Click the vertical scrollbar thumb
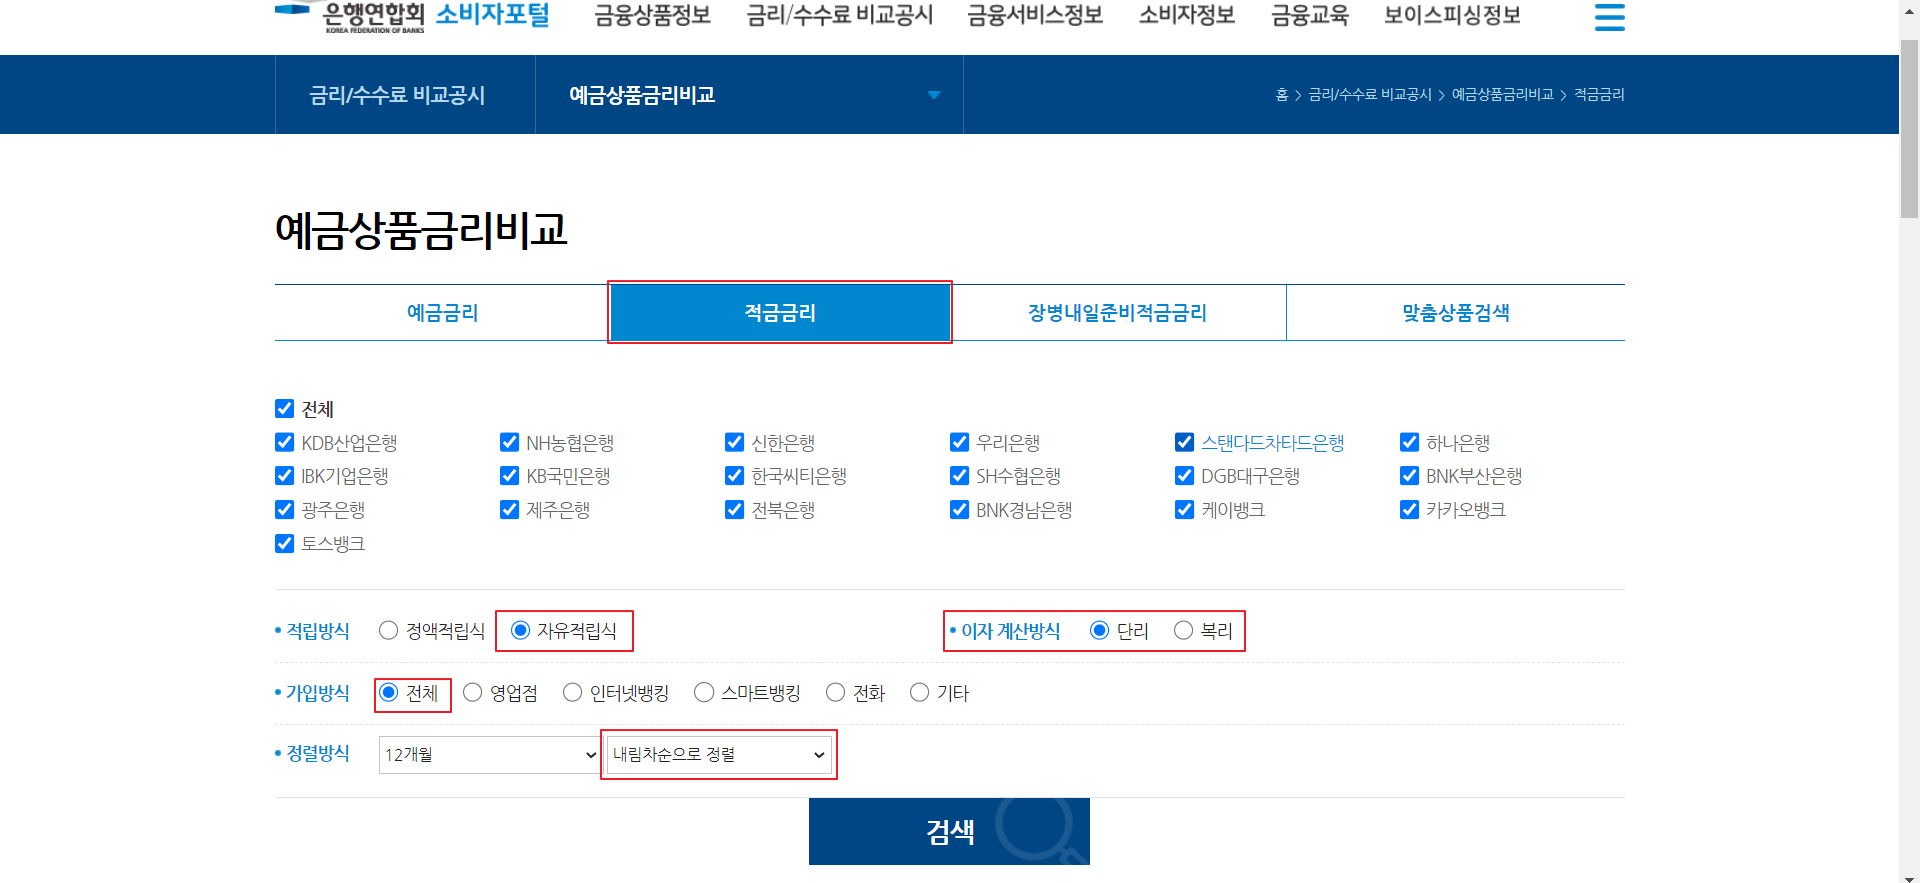Screen dimensions: 1920x883 tap(1909, 128)
